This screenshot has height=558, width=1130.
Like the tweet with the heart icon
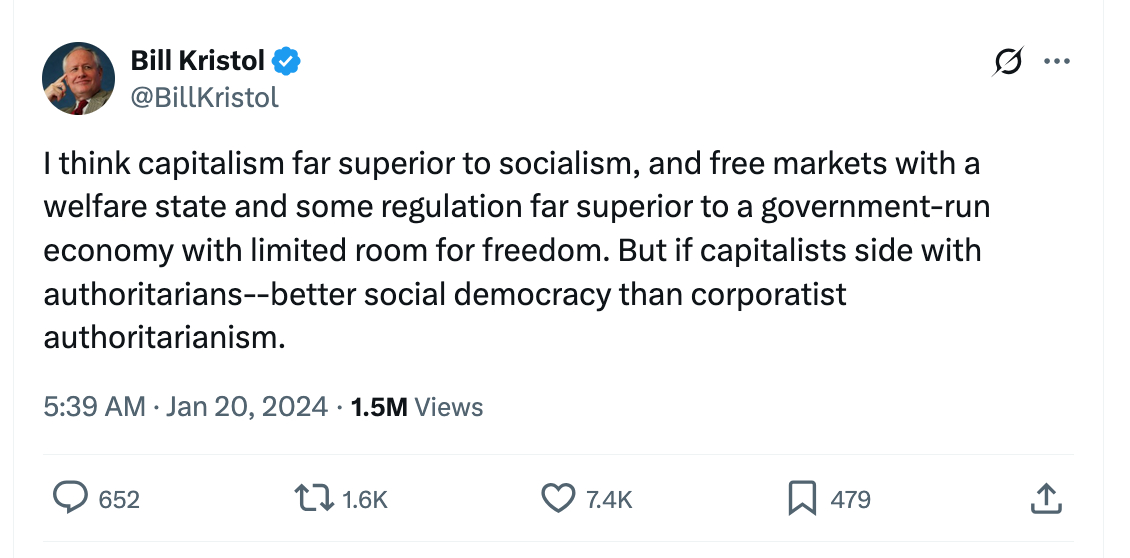point(558,498)
